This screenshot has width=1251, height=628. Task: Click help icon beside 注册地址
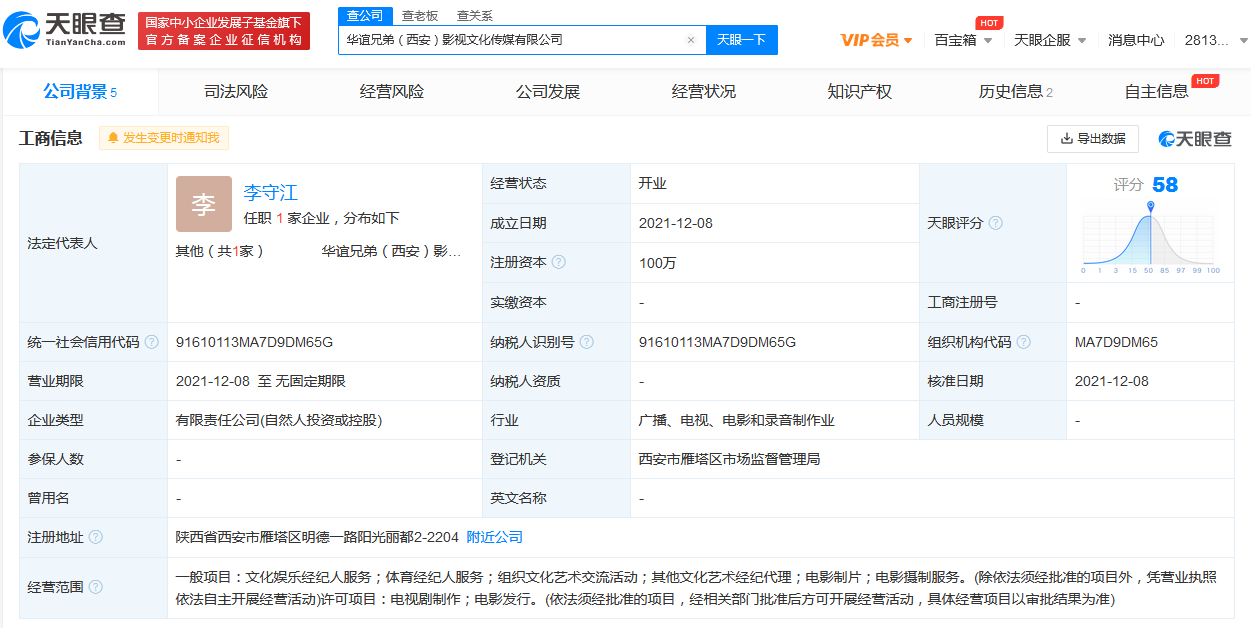95,537
